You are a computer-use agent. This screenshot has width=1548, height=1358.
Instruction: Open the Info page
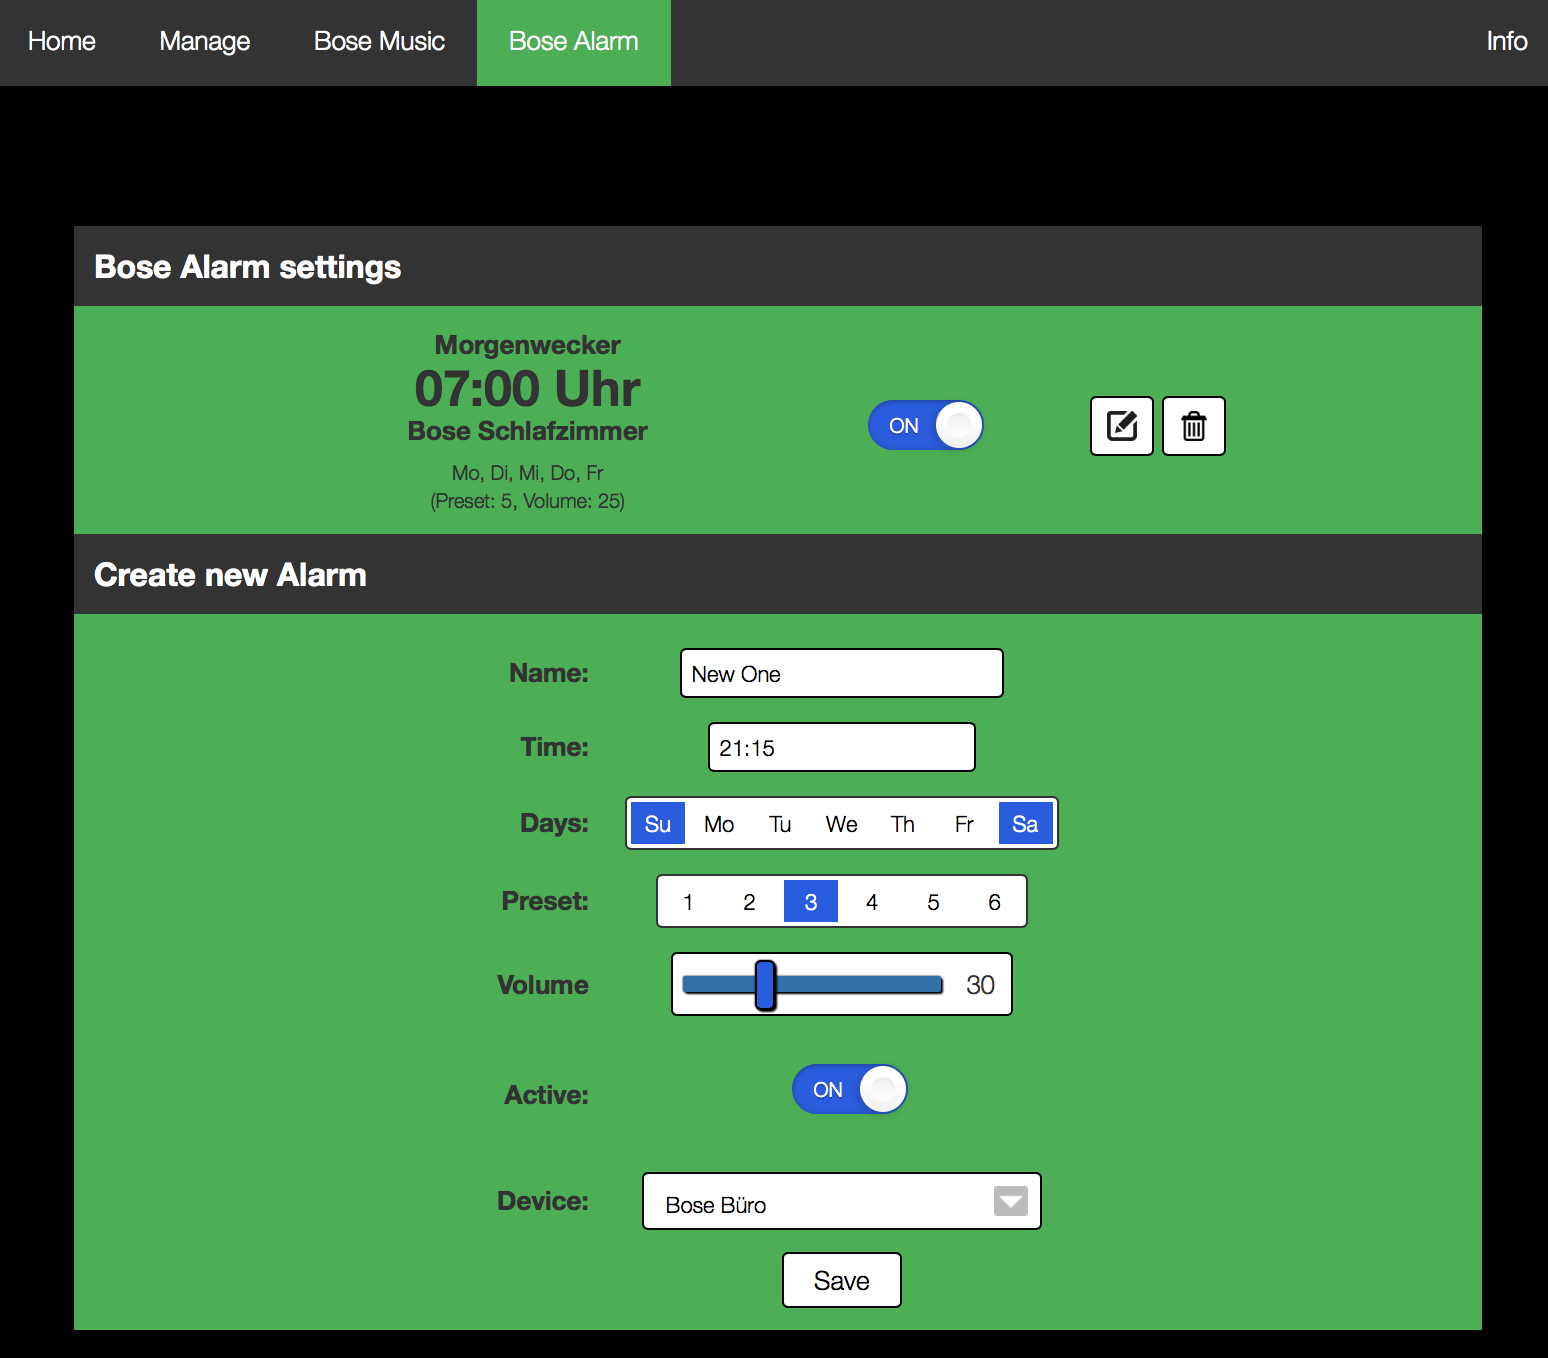click(x=1506, y=42)
